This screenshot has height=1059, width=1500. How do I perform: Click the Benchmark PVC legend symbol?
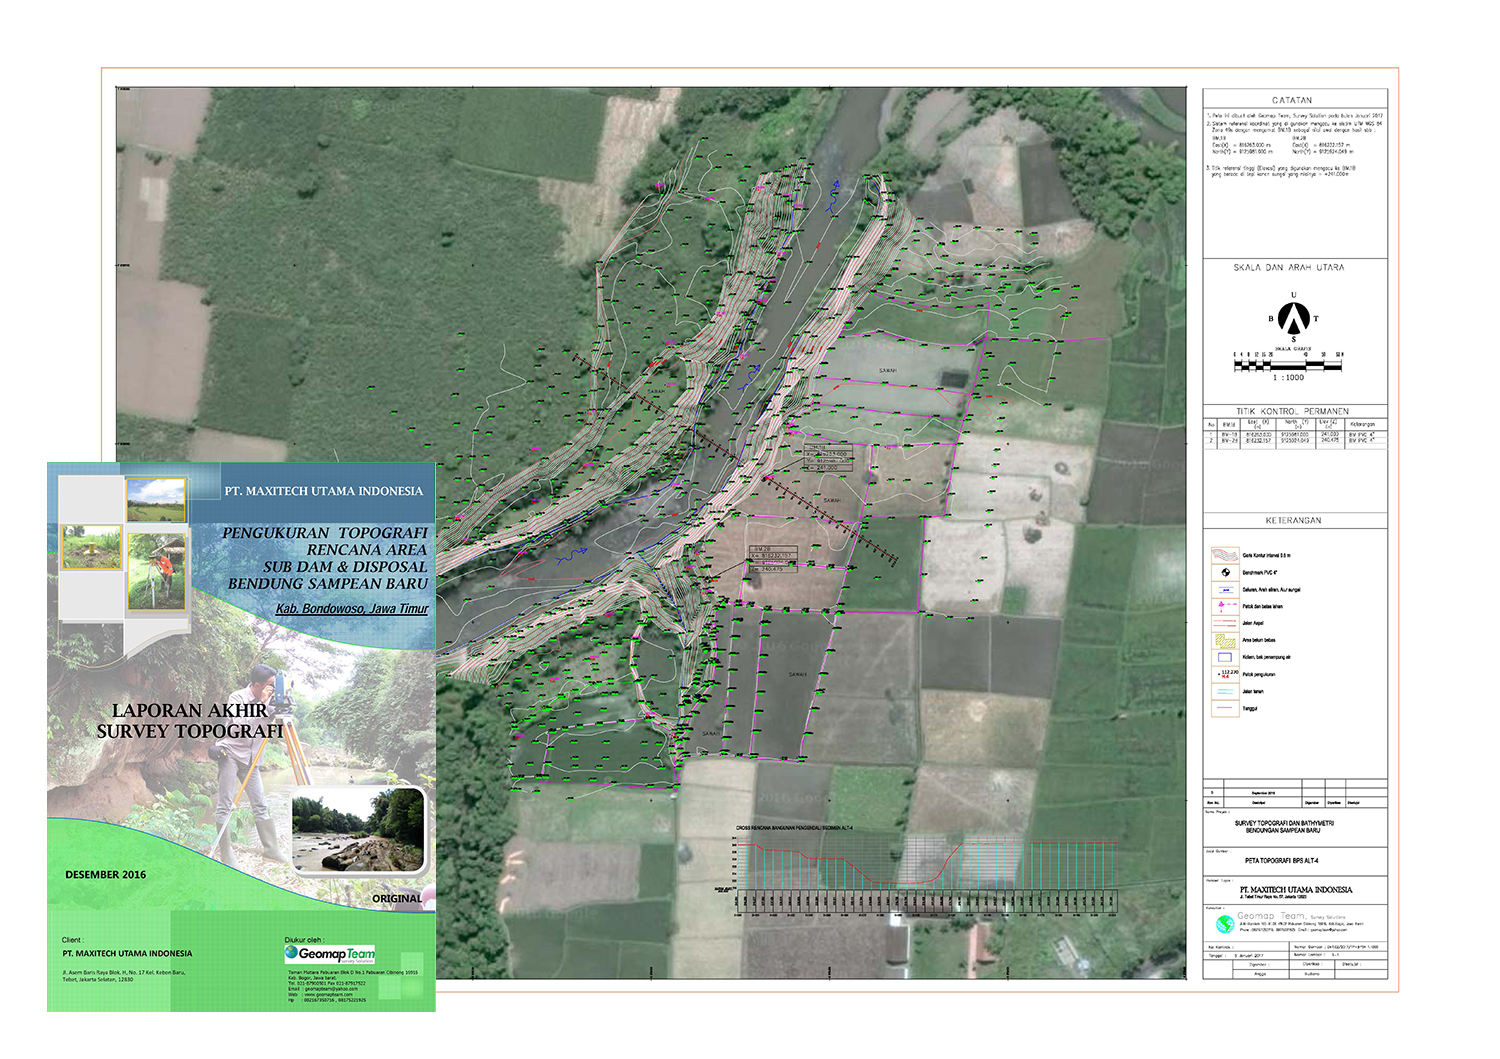[x=1225, y=573]
